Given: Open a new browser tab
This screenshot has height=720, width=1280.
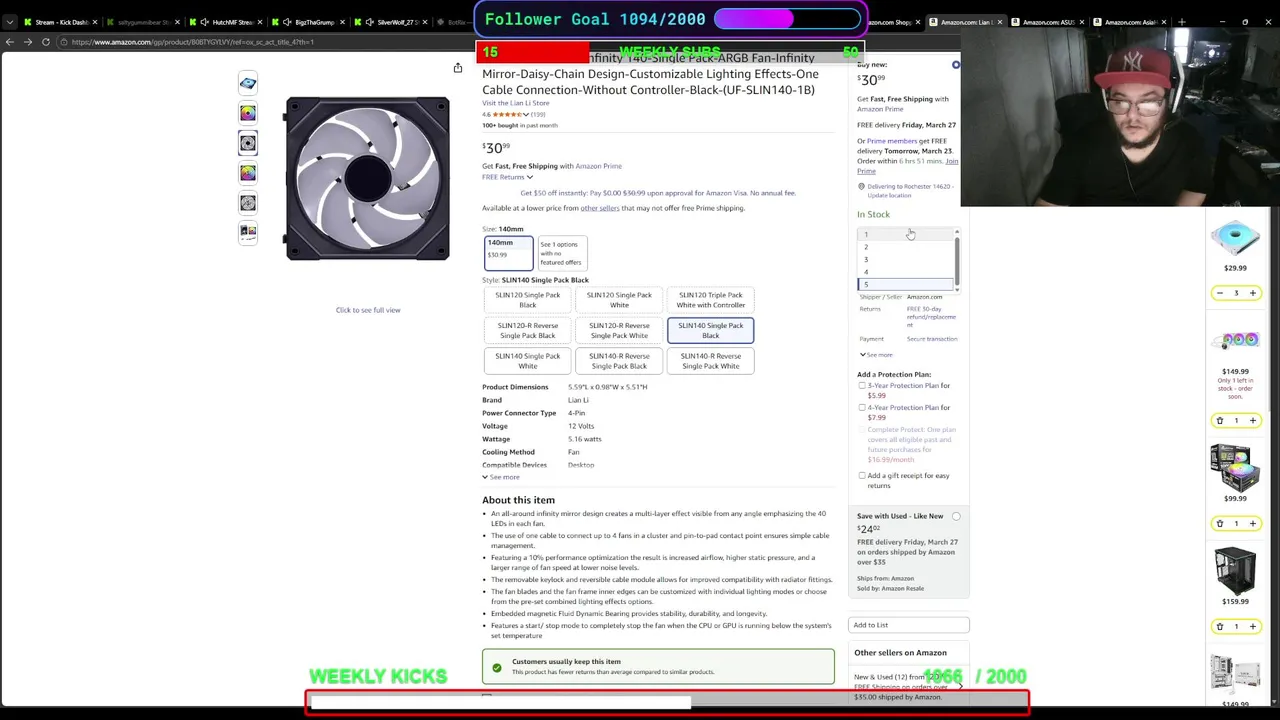Looking at the screenshot, I should click(1181, 22).
